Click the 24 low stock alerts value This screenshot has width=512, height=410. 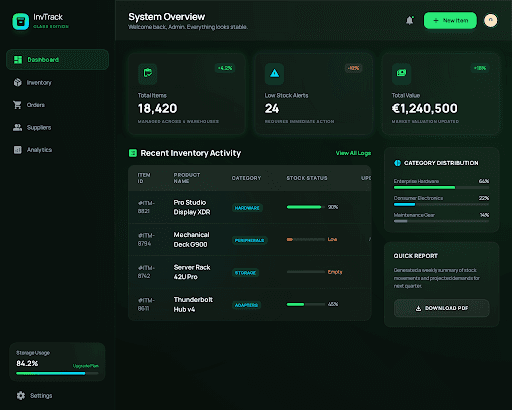click(x=272, y=108)
